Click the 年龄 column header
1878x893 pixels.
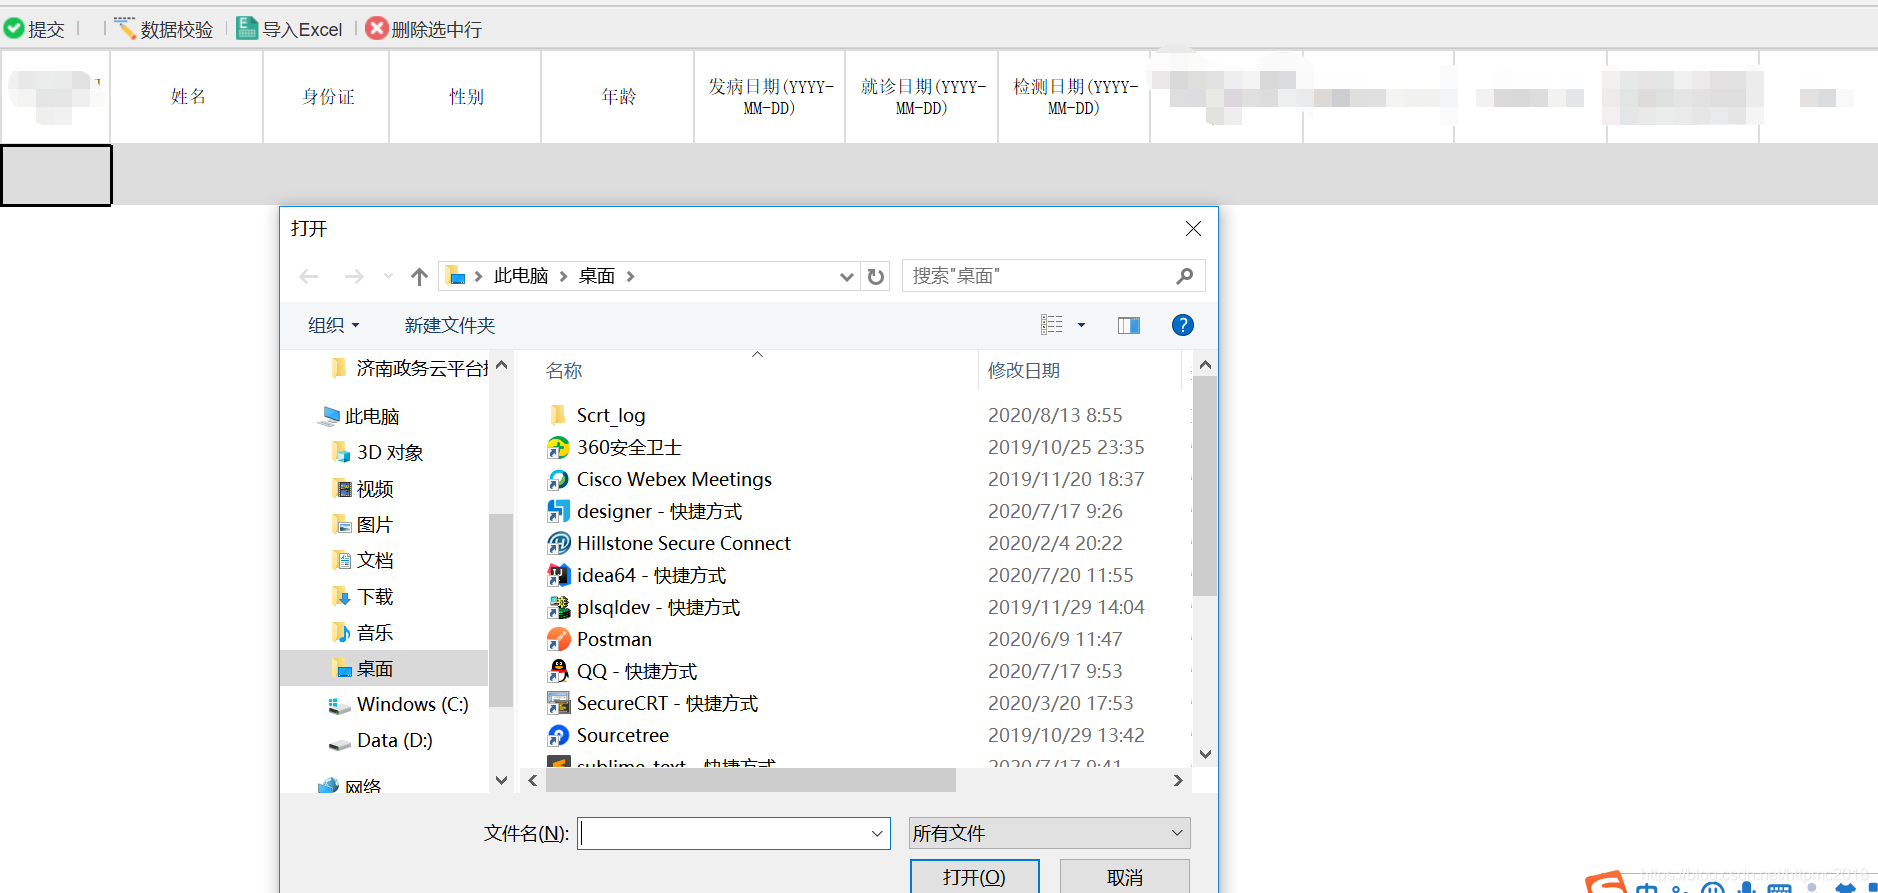point(618,96)
